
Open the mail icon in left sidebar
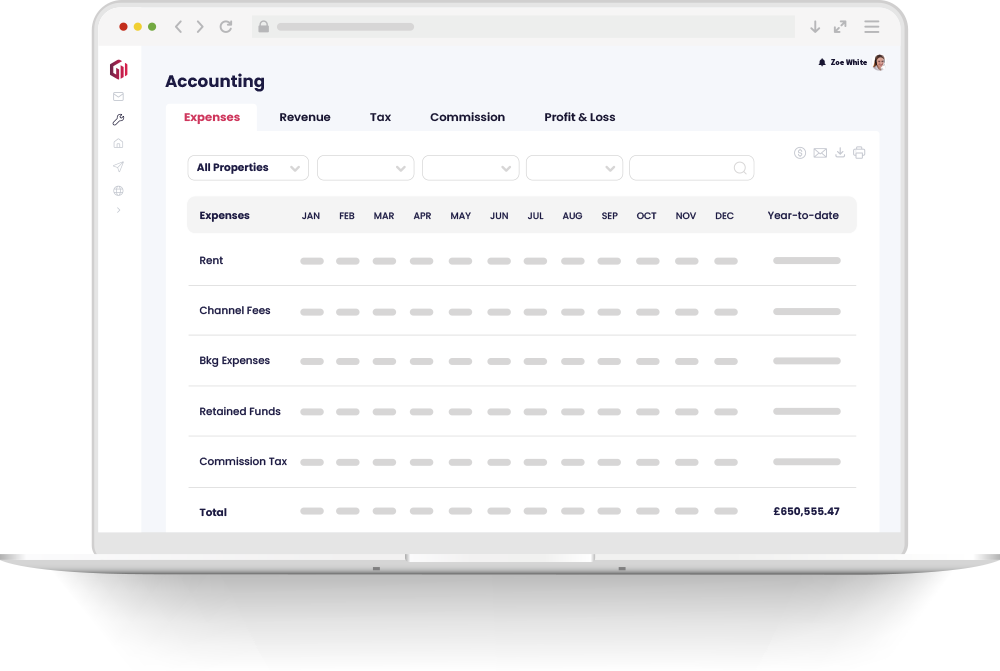click(118, 97)
